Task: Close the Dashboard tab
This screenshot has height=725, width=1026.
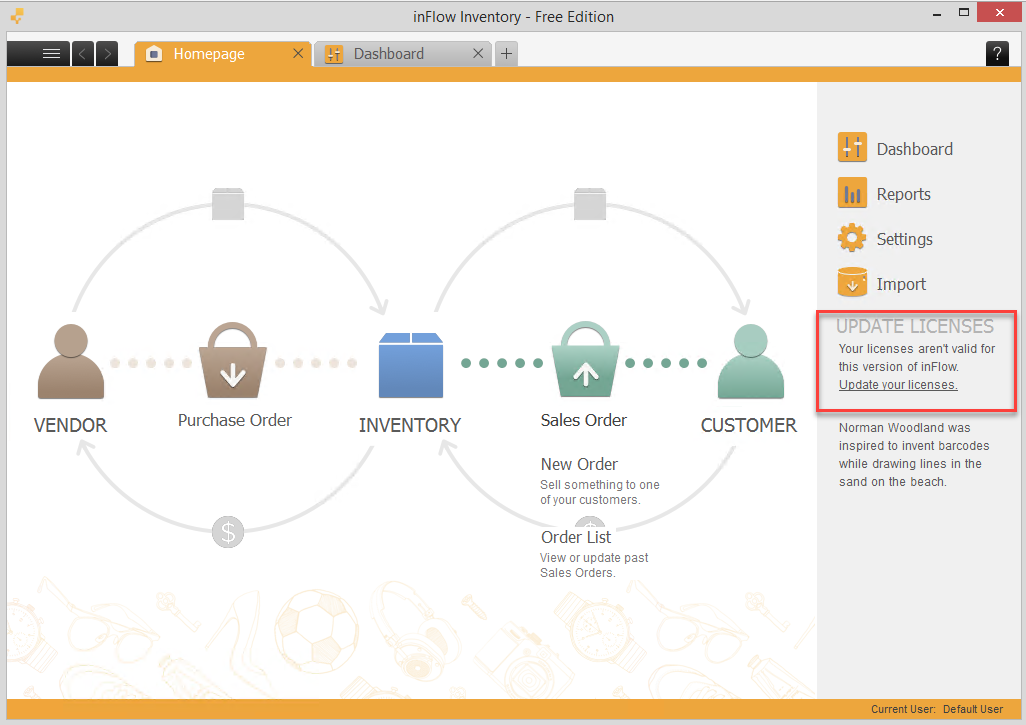Action: coord(478,54)
